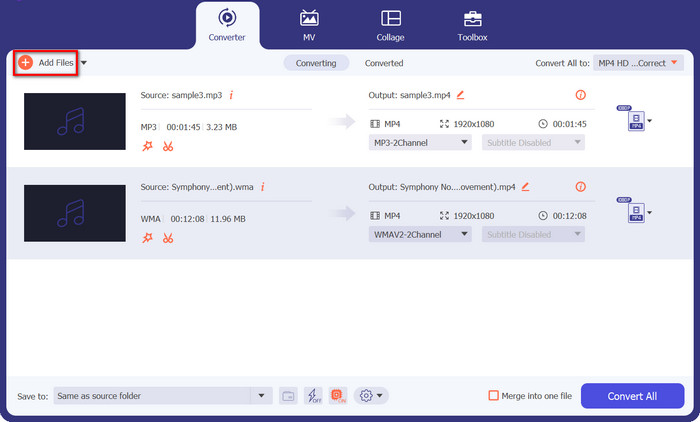
Task: Open edit effects star icon for Symphony file
Action: (147, 238)
